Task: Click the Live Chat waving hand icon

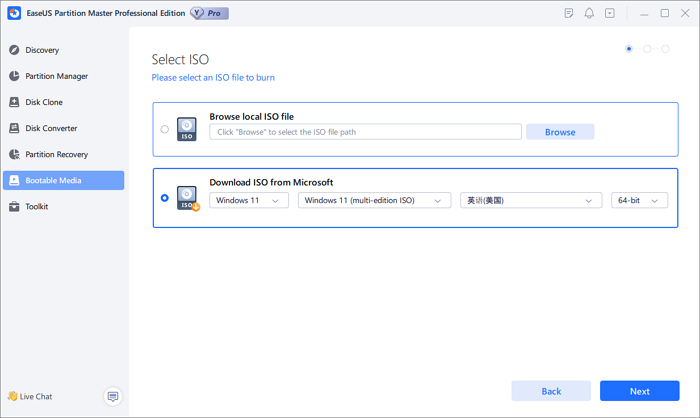Action: coord(12,396)
